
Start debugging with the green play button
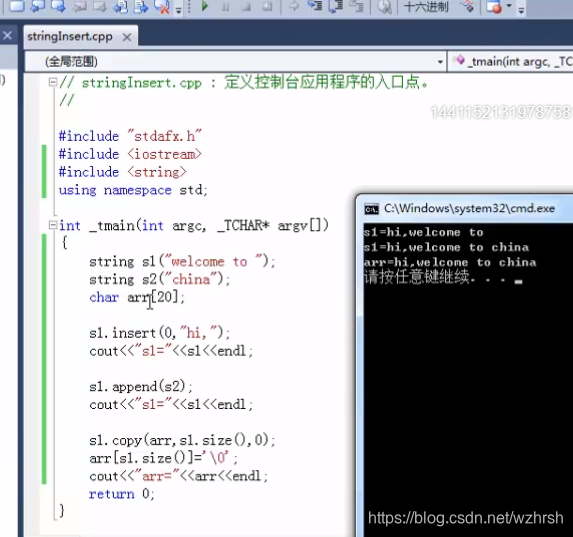[205, 6]
